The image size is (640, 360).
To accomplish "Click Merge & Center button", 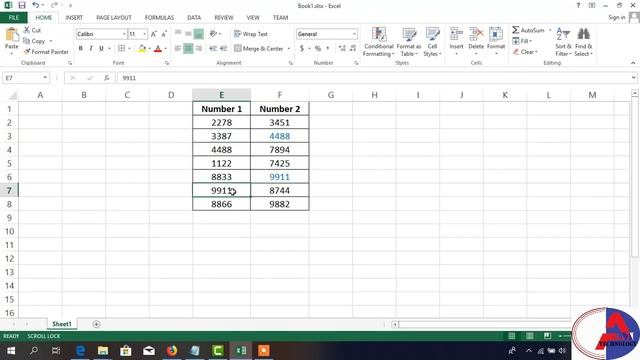I will 259,48.
